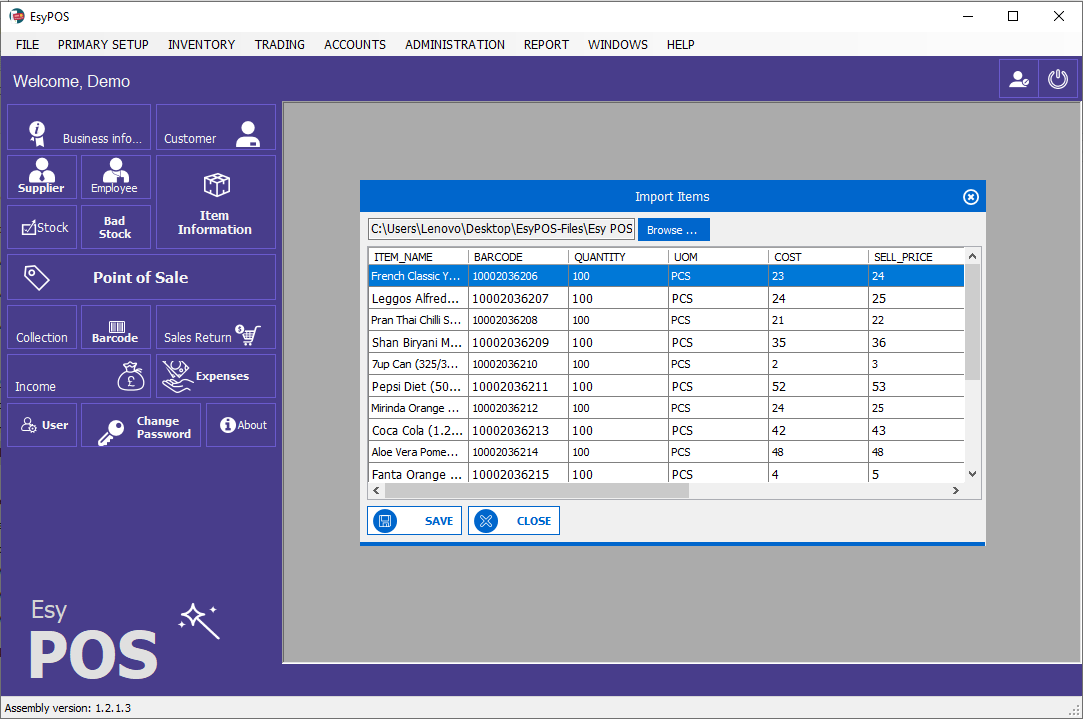
Task: Open the ADMINISTRATION menu
Action: click(455, 44)
